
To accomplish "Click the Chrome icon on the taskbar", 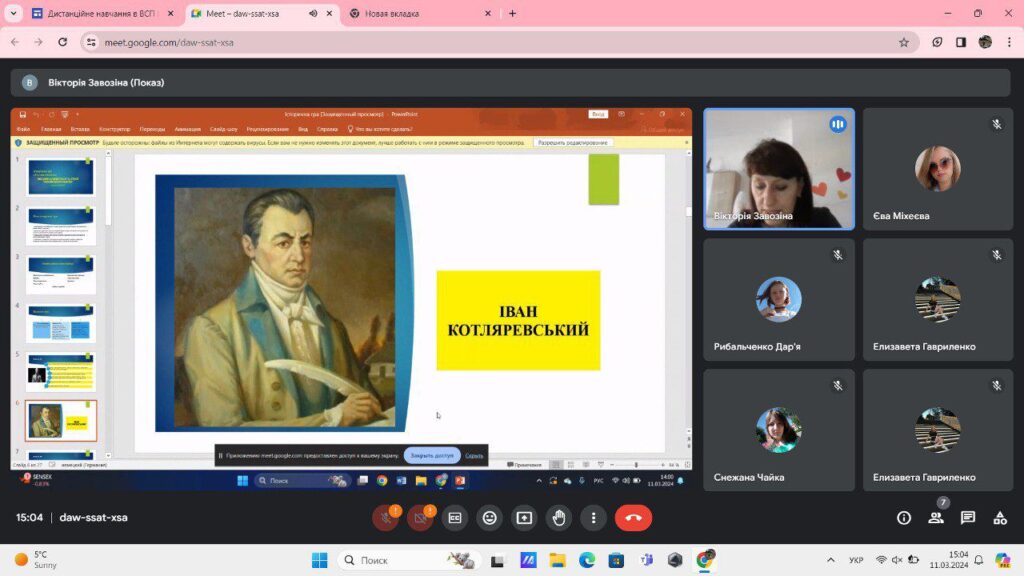I will pos(705,560).
